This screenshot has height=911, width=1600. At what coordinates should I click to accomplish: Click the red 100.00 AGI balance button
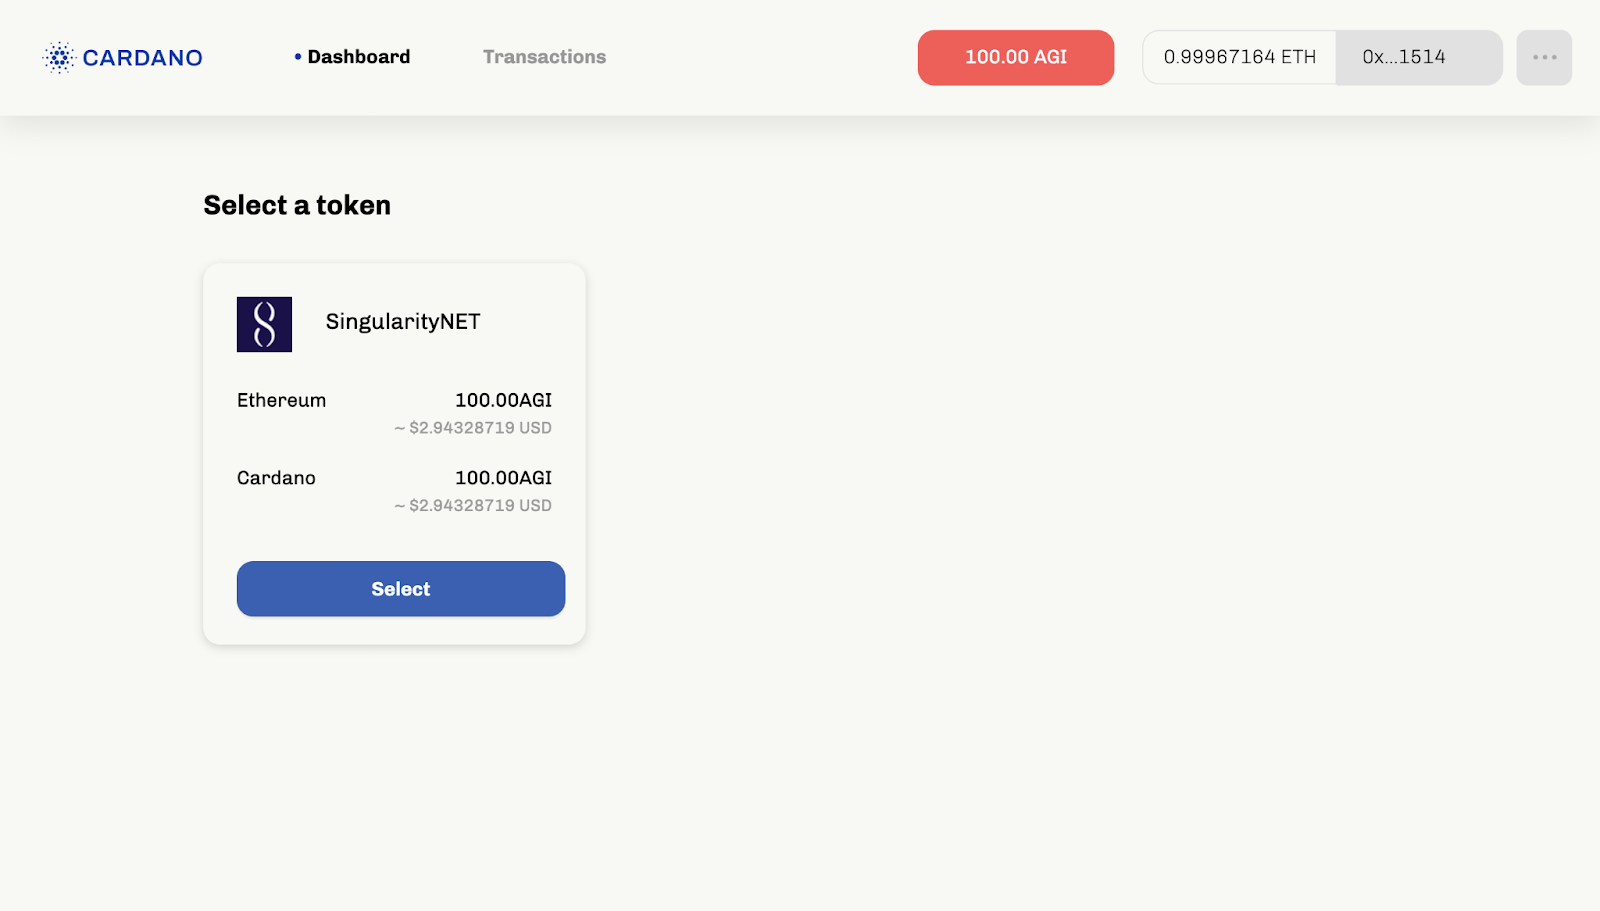[1015, 57]
